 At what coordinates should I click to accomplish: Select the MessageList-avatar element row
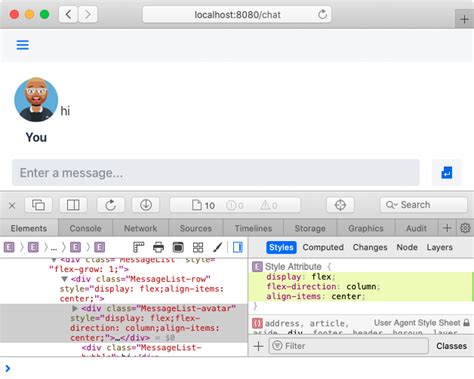124,323
